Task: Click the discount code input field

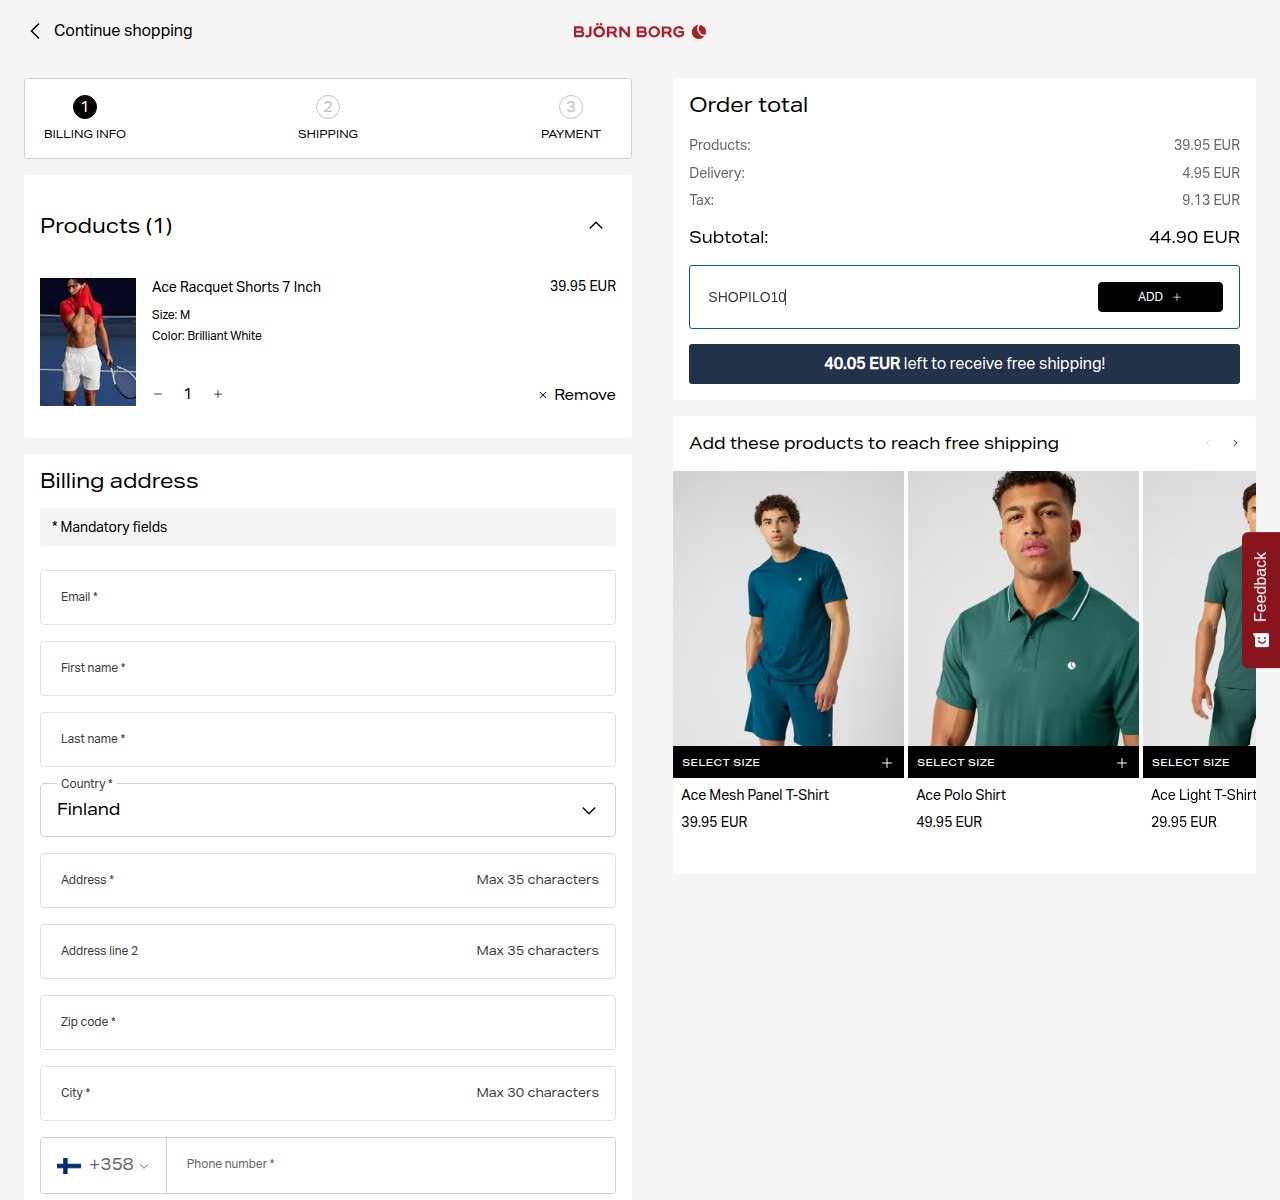Action: click(x=893, y=297)
